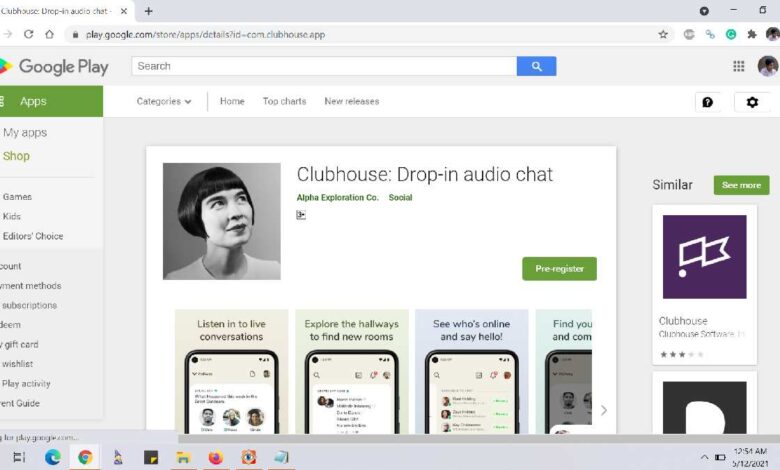This screenshot has height=470, width=780.
Task: Open the Google Play help icon
Action: point(707,102)
